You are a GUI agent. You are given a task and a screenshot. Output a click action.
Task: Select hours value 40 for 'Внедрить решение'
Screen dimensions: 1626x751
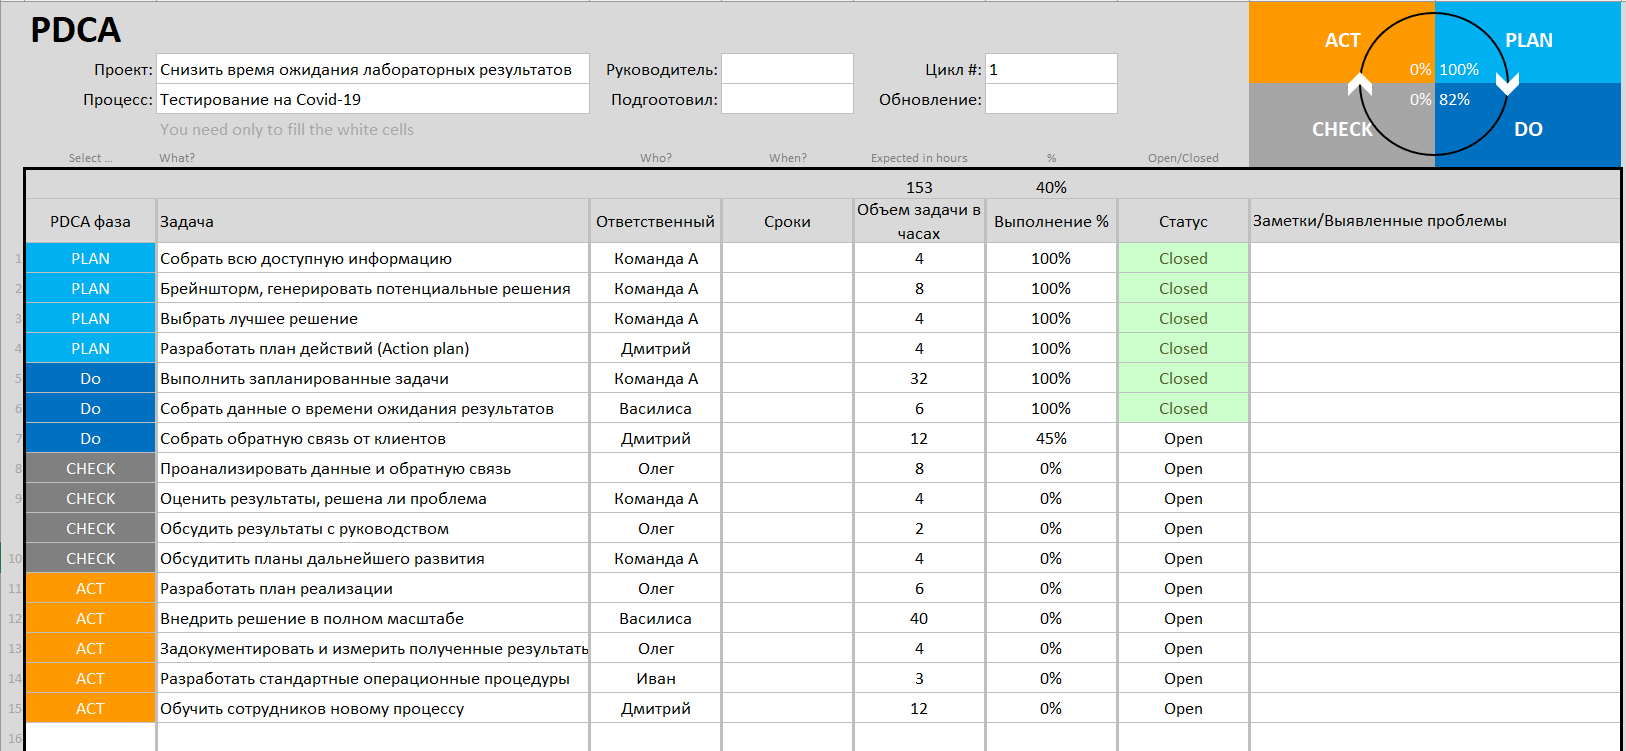click(919, 618)
